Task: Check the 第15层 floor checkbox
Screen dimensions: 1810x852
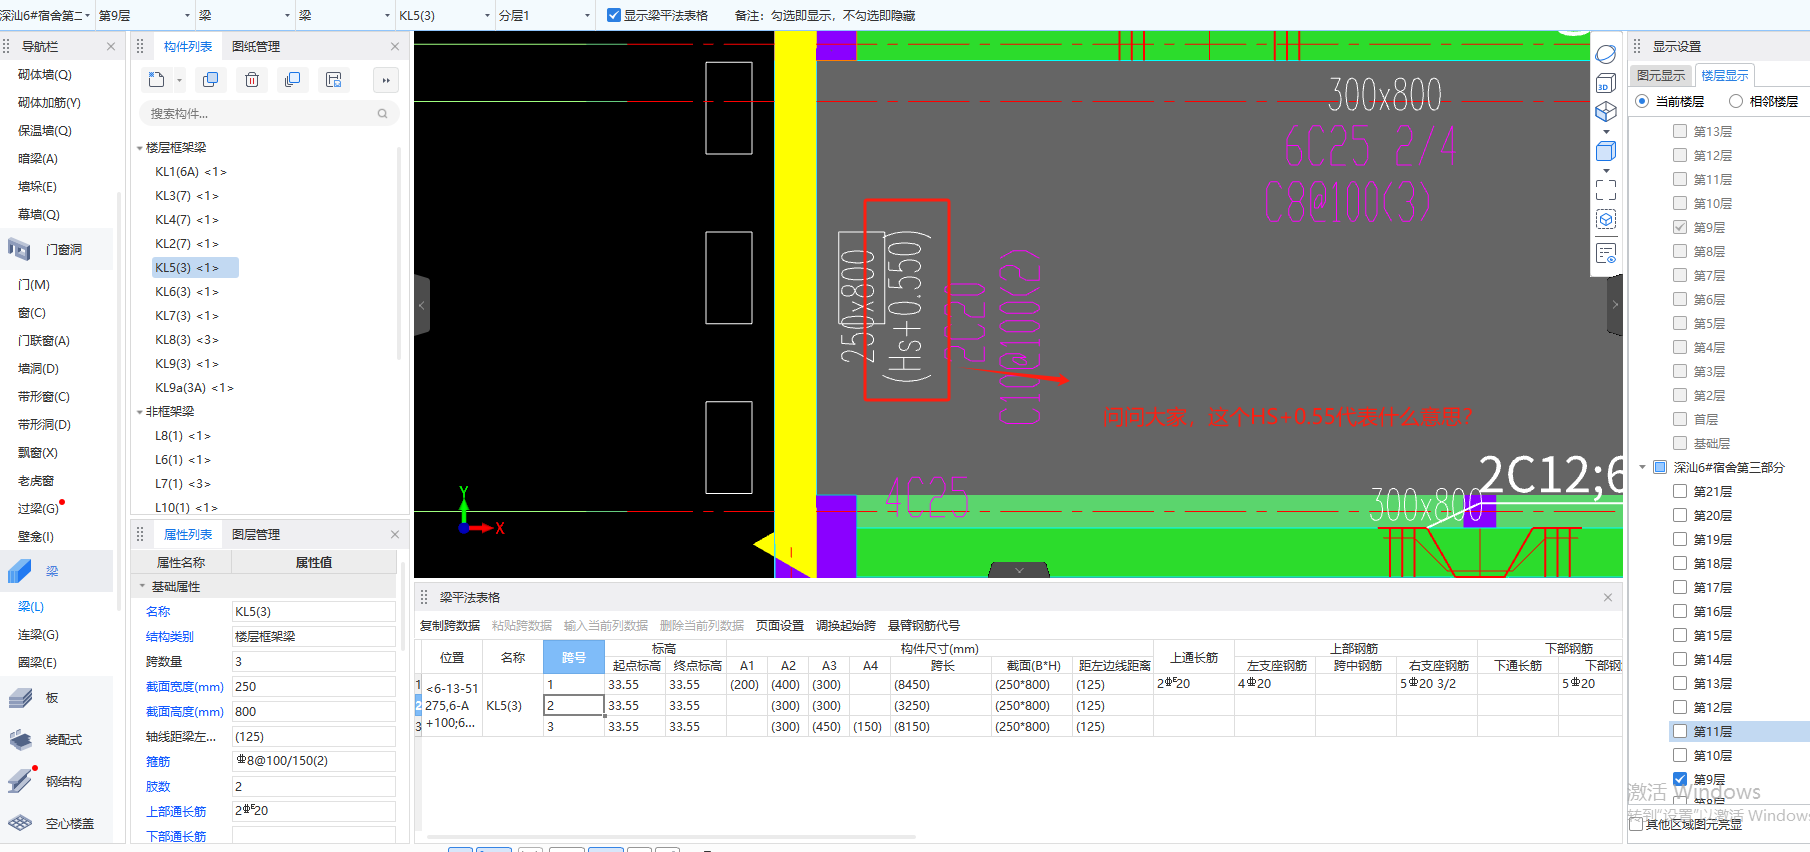Action: [x=1680, y=635]
